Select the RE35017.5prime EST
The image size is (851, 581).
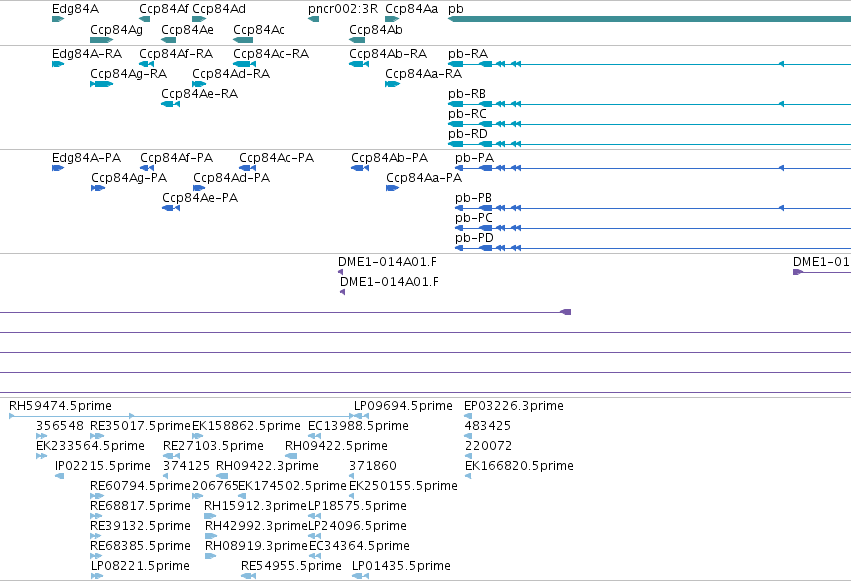[97, 436]
